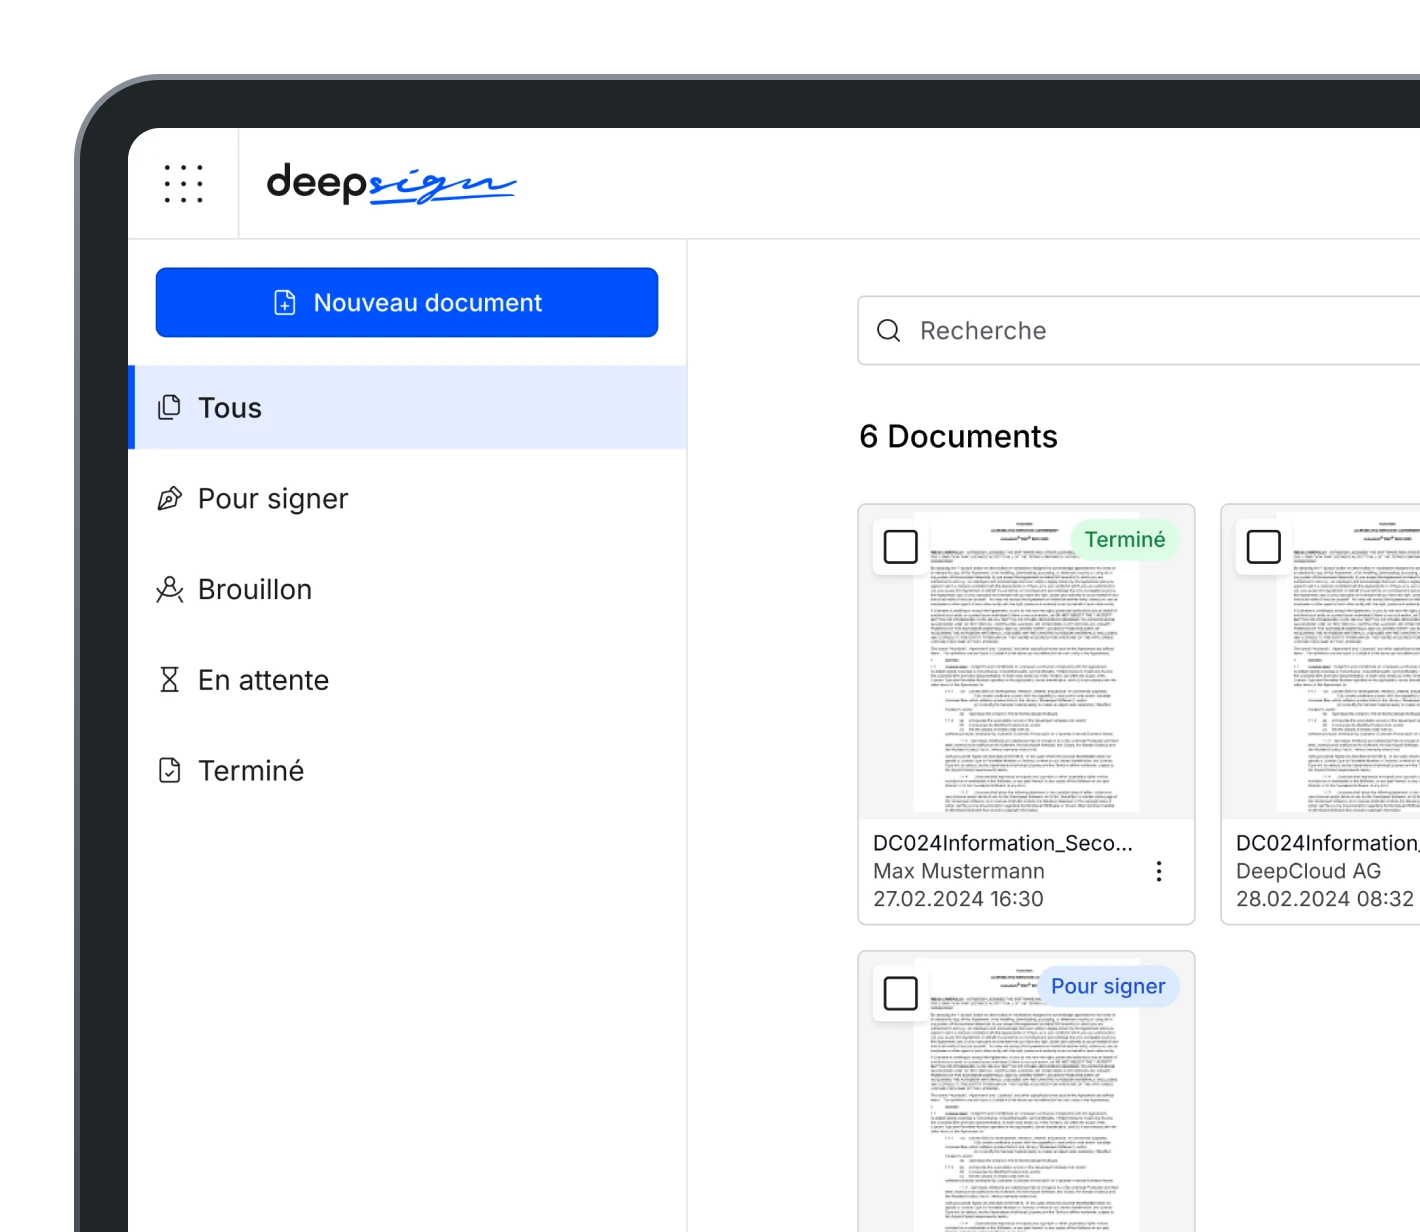The image size is (1420, 1232).
Task: Open the Brouillon filter
Action: pyautogui.click(x=407, y=589)
